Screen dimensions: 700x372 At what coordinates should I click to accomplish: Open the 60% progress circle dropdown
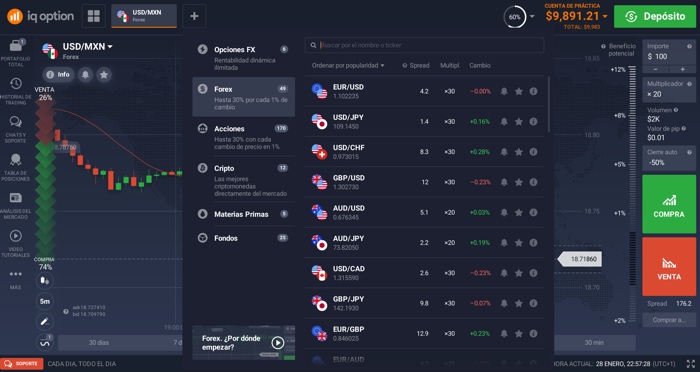[532, 17]
